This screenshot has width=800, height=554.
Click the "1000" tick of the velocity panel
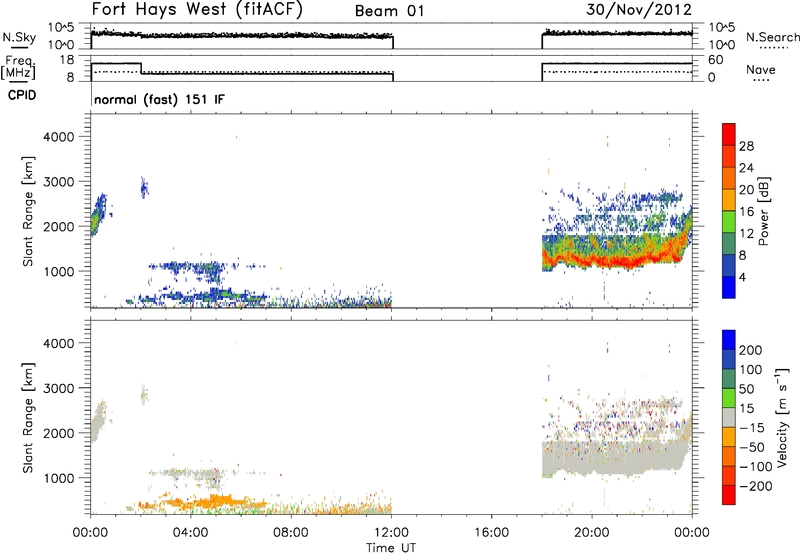(59, 478)
